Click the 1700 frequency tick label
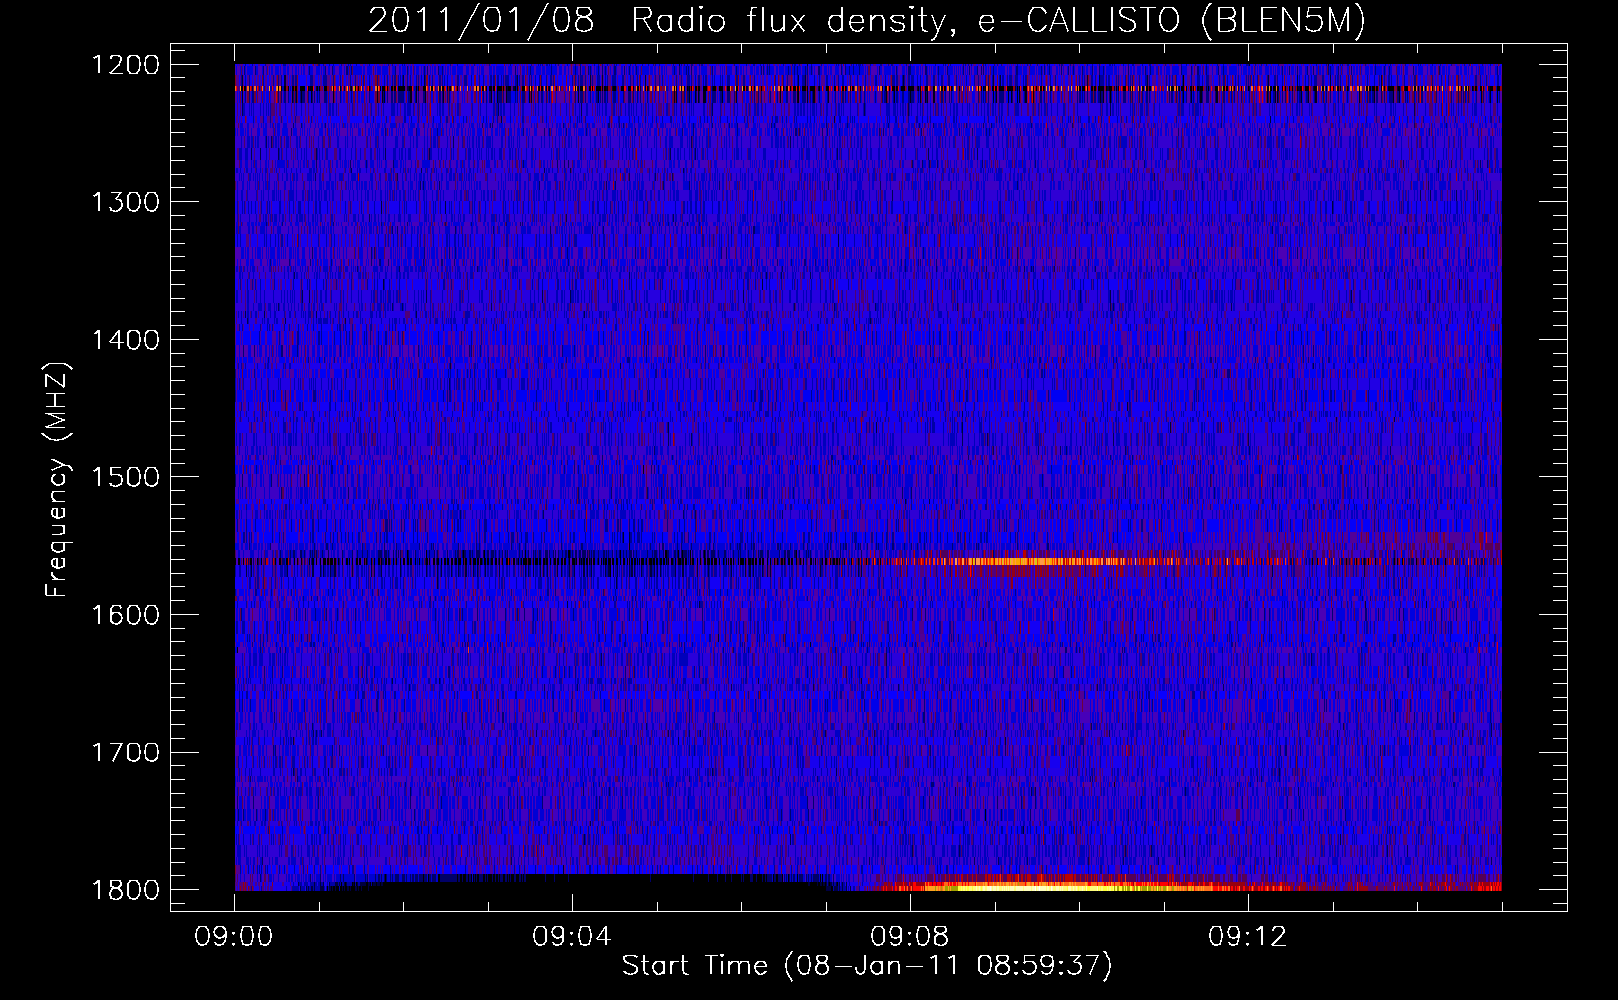The width and height of the screenshot is (1618, 1000). pos(125,752)
